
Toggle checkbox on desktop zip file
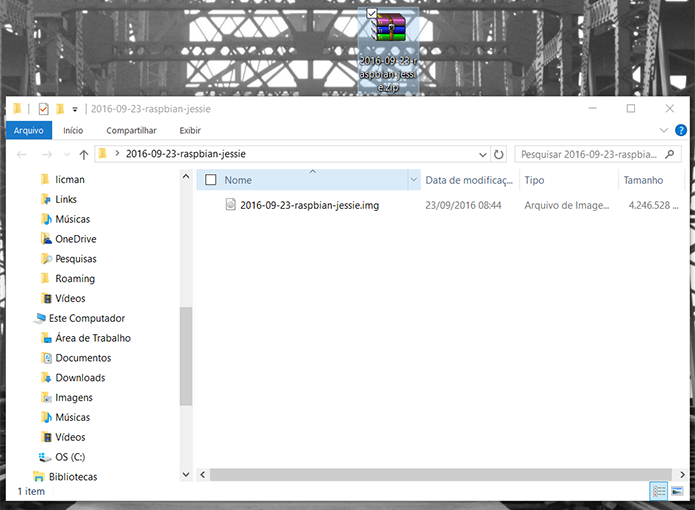371,14
